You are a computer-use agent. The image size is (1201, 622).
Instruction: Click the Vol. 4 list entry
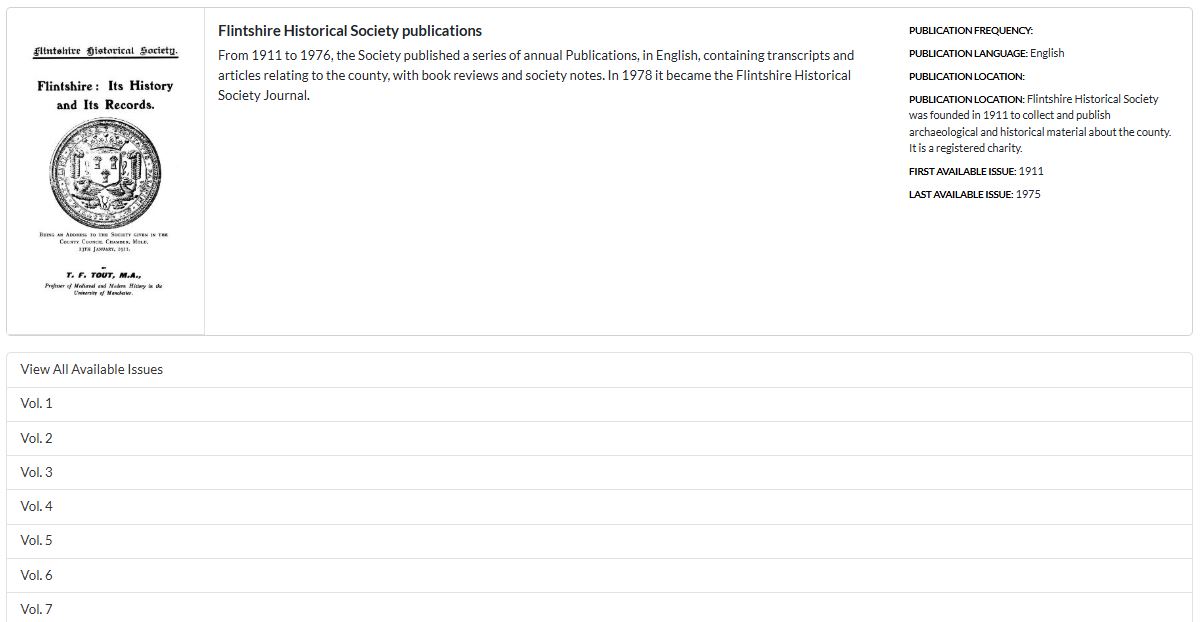click(36, 506)
